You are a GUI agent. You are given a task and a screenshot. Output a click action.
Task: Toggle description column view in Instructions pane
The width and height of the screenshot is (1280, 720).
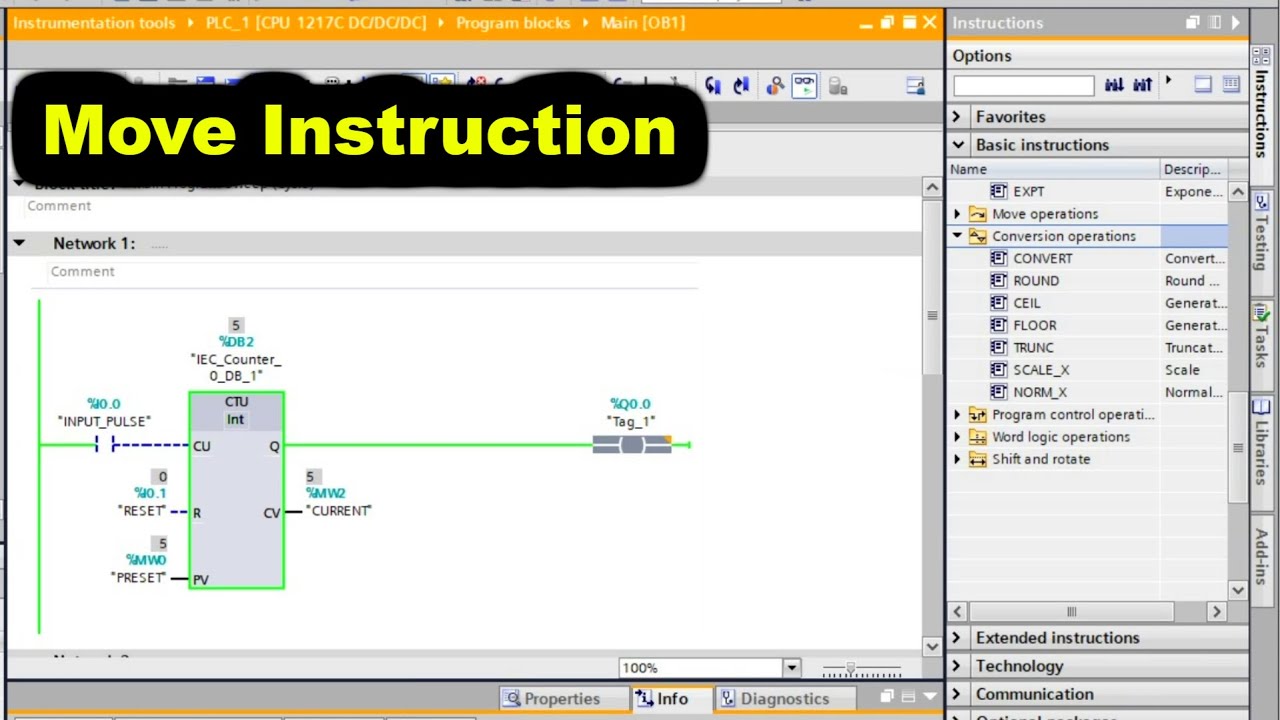pyautogui.click(x=1231, y=85)
